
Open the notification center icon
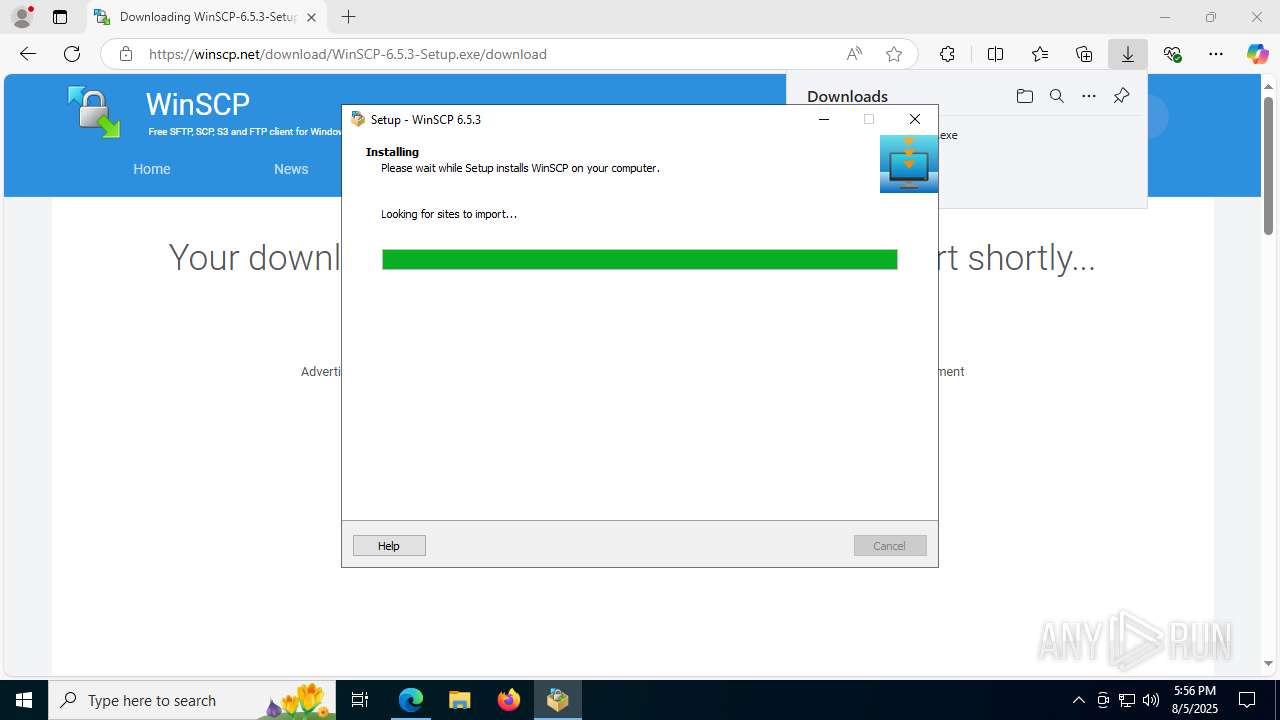coord(1247,700)
